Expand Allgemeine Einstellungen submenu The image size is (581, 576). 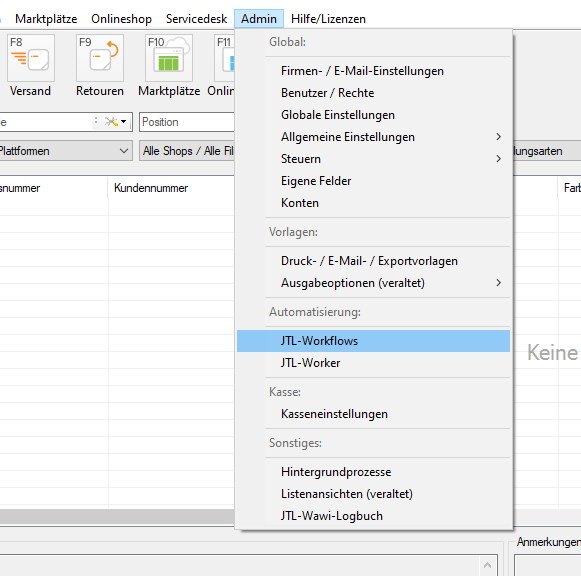click(x=374, y=137)
